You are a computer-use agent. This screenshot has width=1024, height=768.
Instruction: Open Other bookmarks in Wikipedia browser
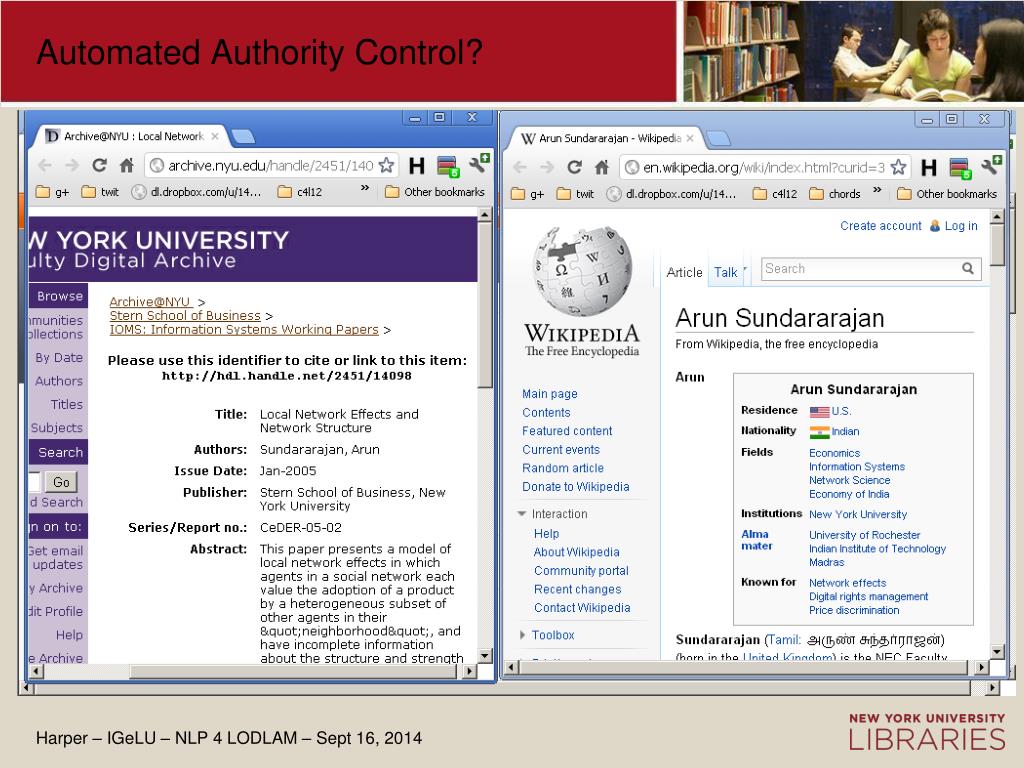(x=947, y=194)
